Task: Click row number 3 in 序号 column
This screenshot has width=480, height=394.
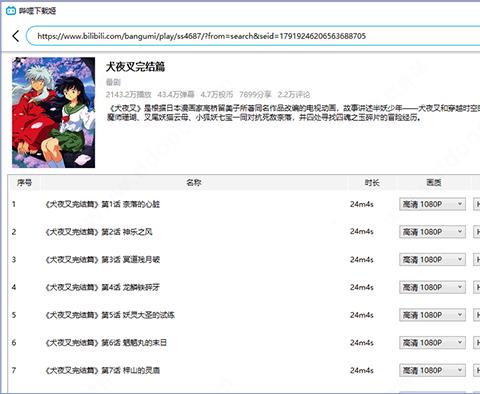Action: 14,259
